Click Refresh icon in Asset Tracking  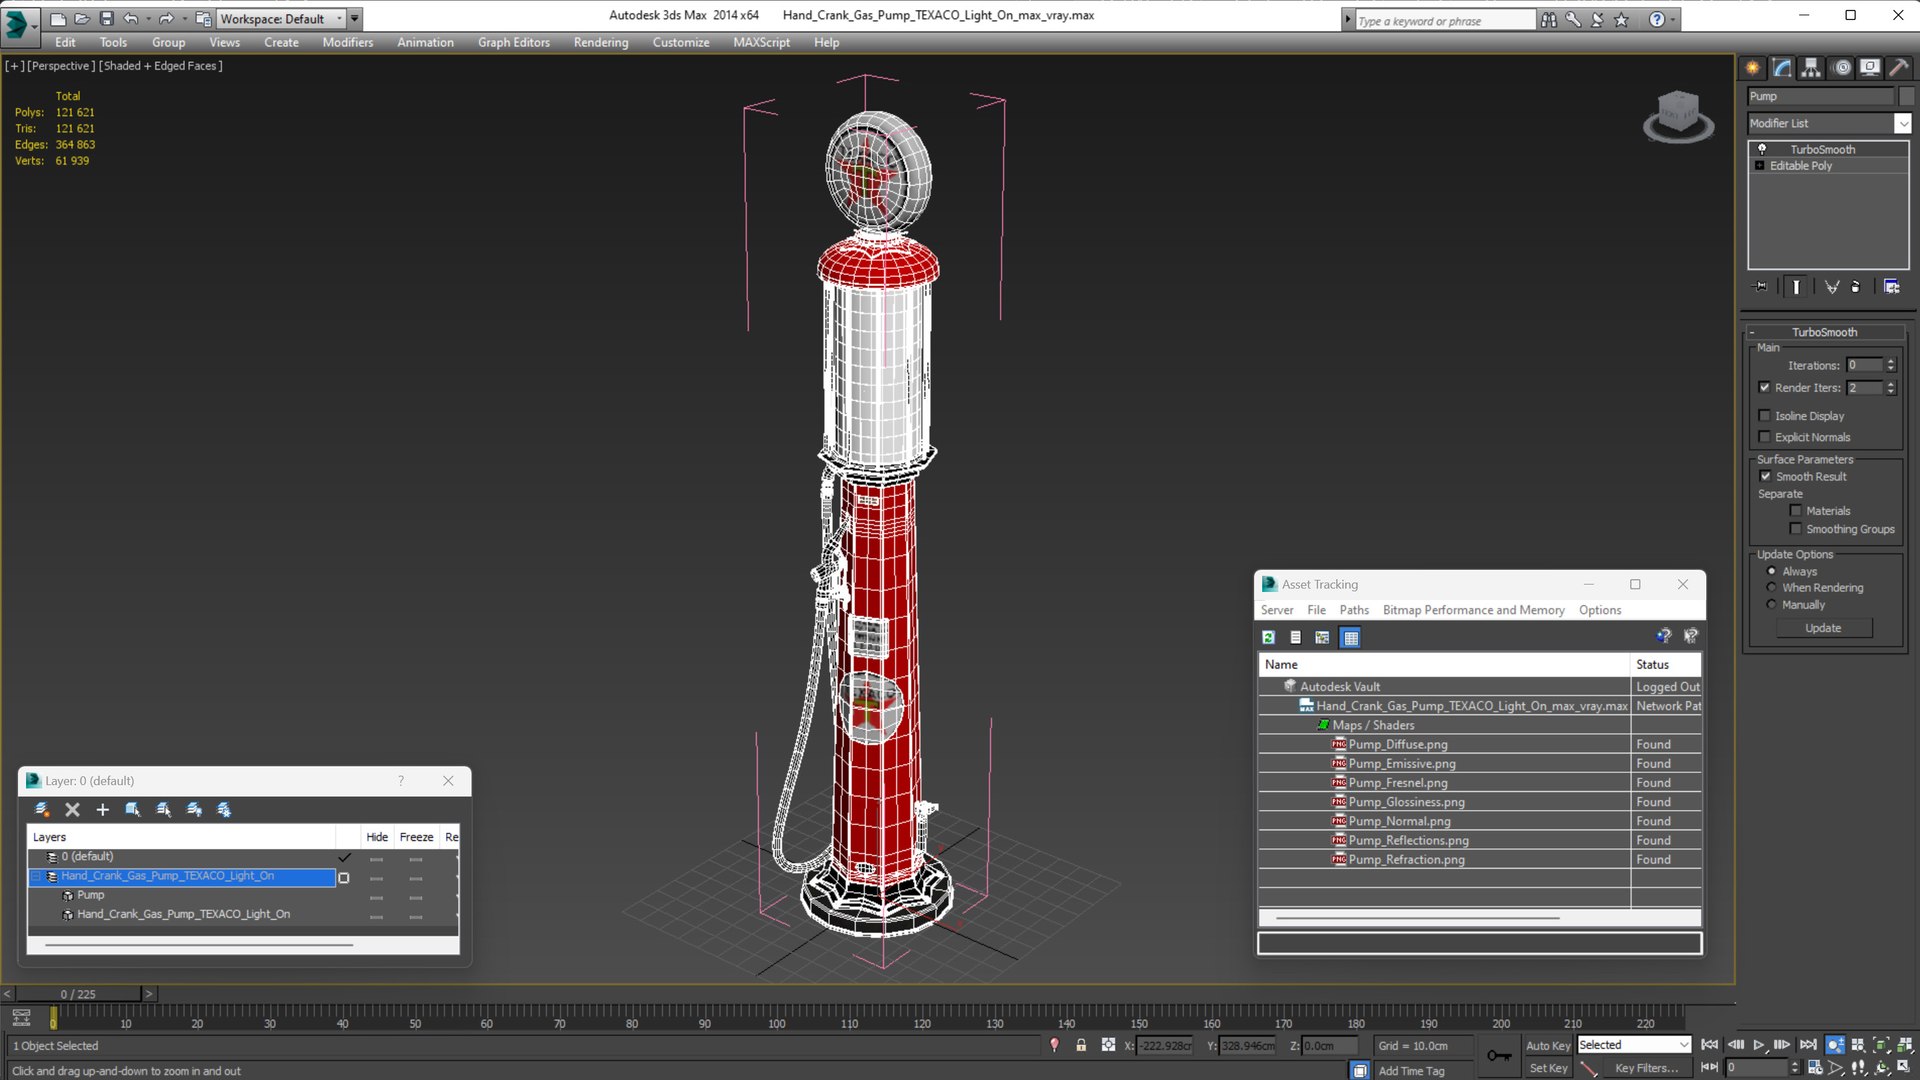[x=1269, y=637]
